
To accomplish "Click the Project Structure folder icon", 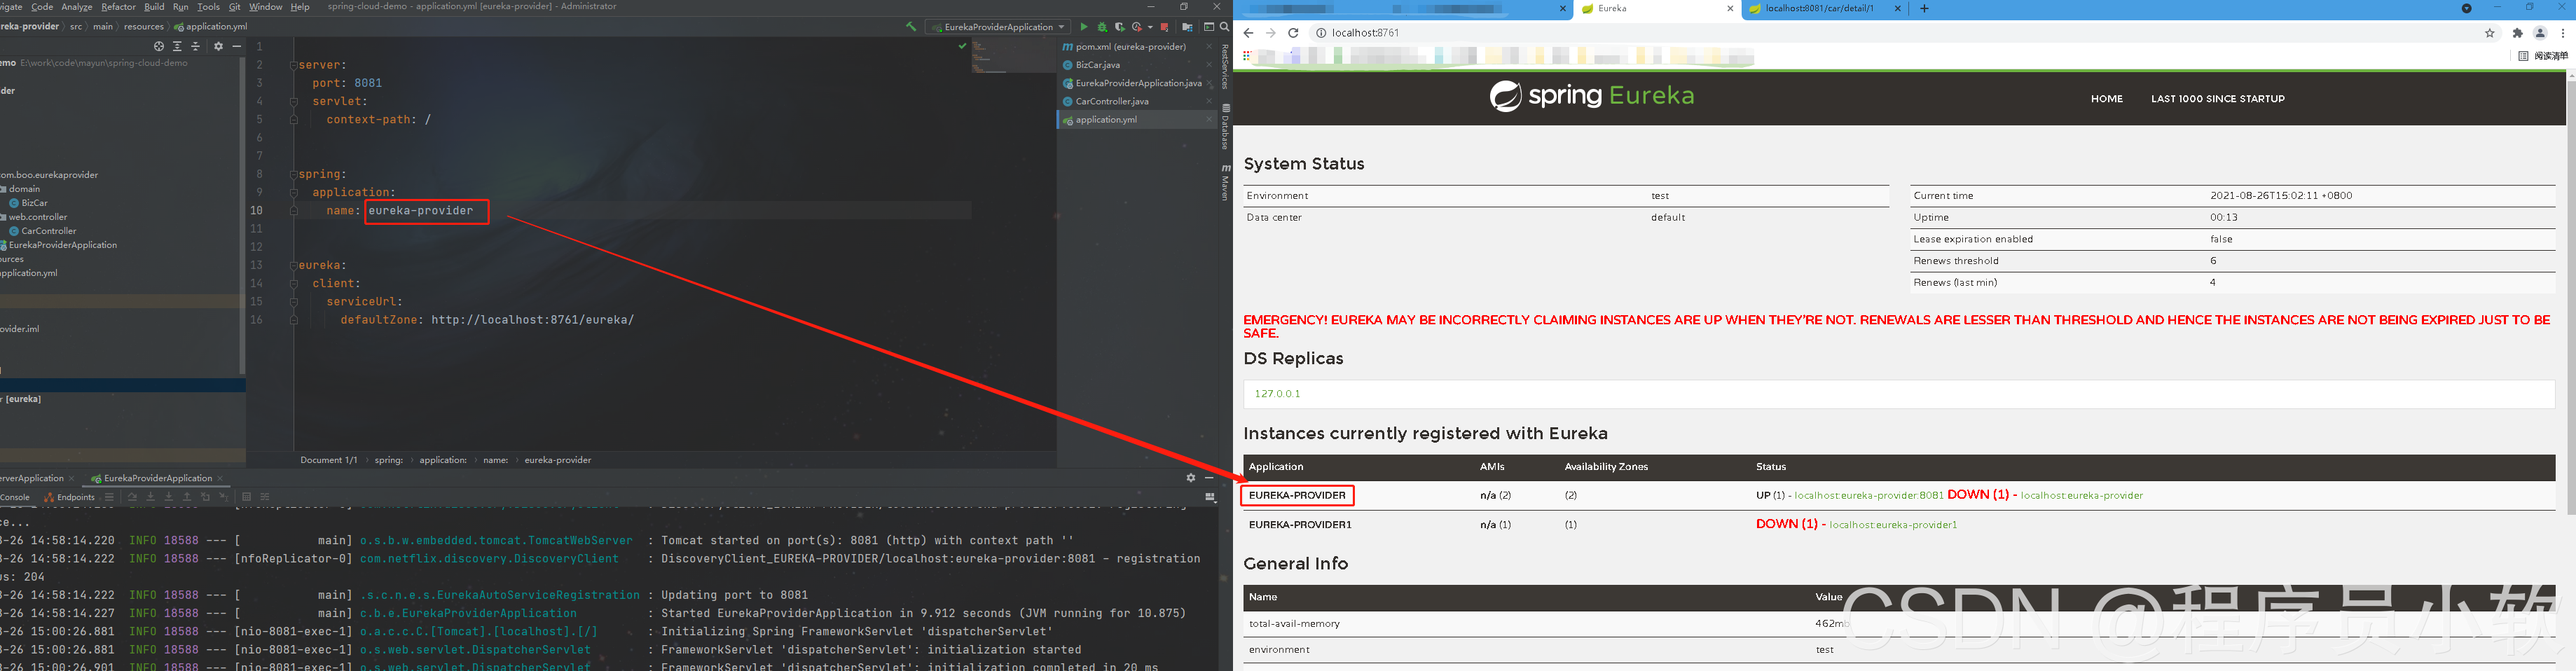I will pyautogui.click(x=1187, y=27).
